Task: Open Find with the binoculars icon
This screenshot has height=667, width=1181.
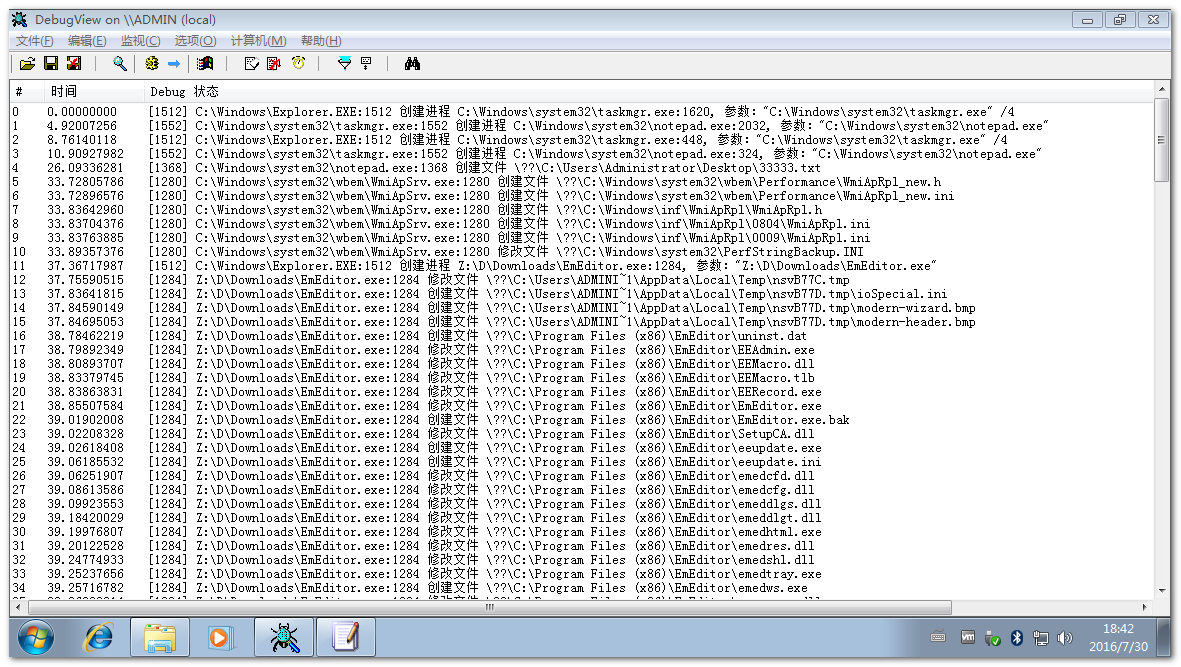Action: tap(412, 64)
